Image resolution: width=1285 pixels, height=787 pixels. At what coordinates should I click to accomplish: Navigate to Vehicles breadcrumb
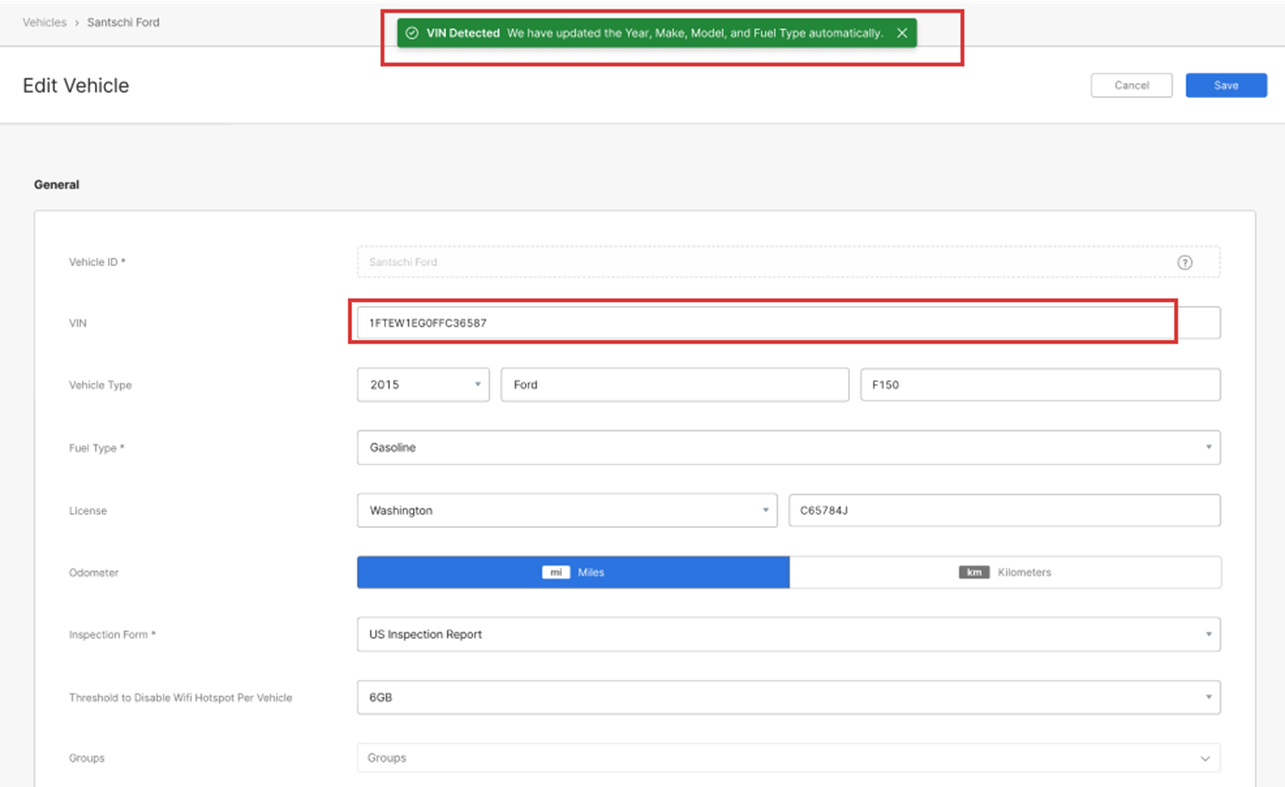point(45,22)
